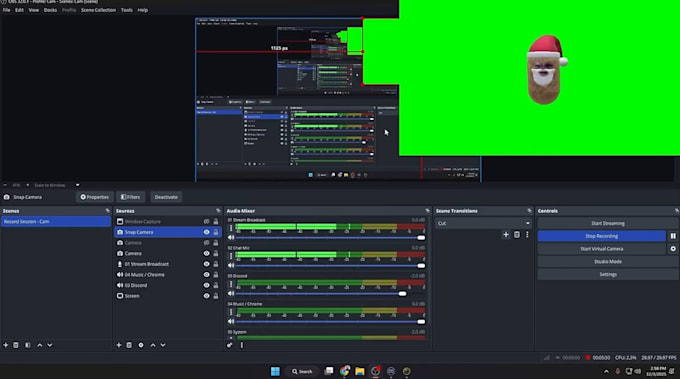Toggle lock on Window Capture source

coord(216,222)
